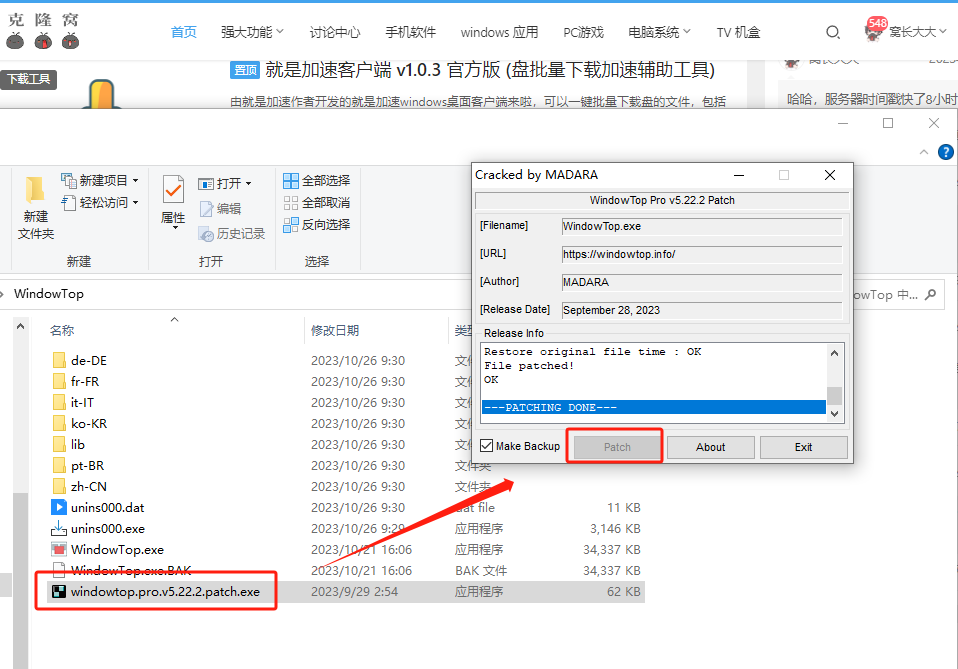Click the search magnifier in Explorer search box
958x669 pixels.
pyautogui.click(x=931, y=294)
